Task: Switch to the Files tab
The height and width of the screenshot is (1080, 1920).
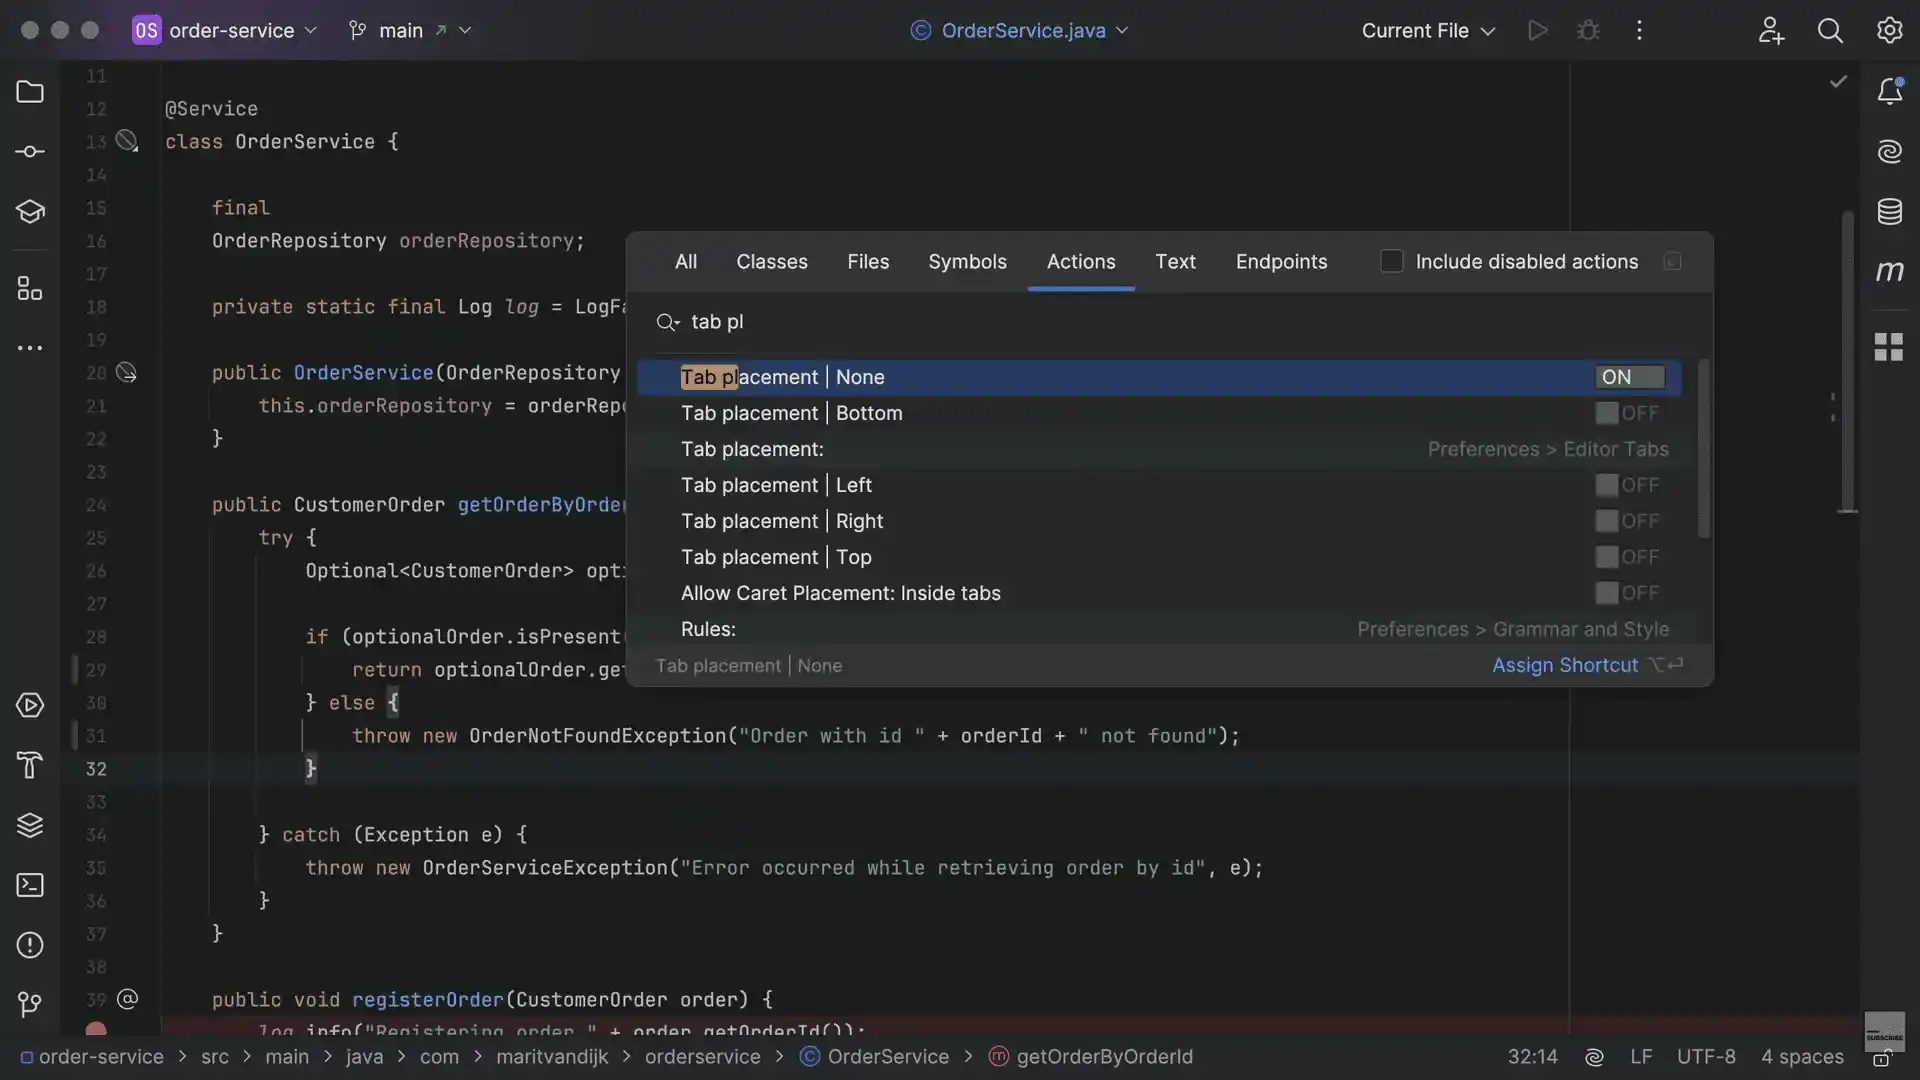Action: point(867,261)
